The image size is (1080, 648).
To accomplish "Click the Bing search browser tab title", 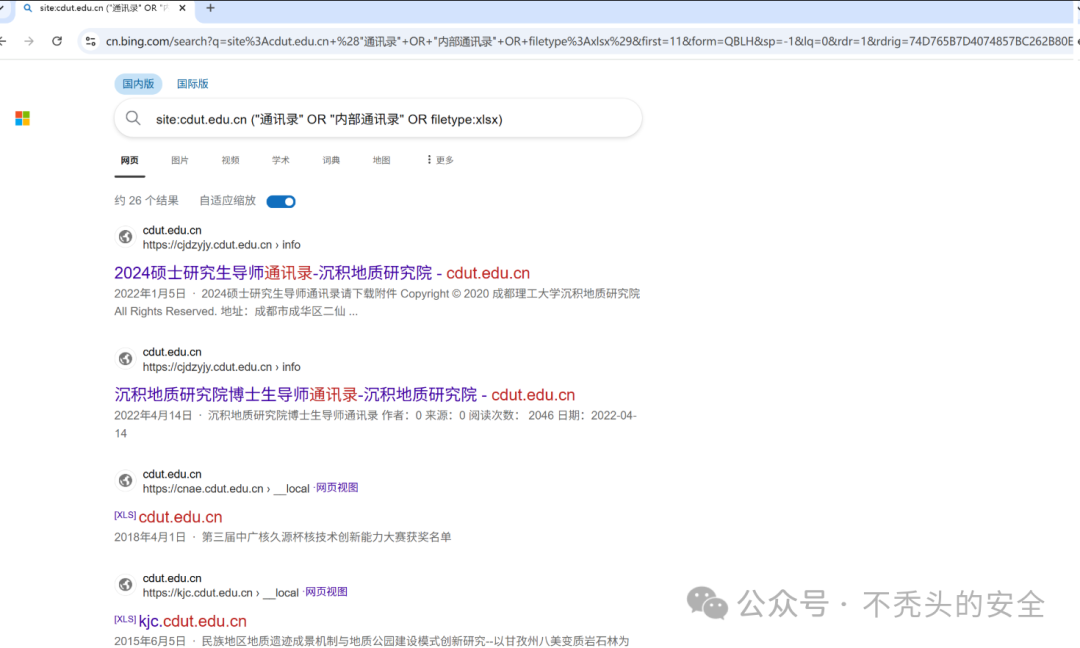I will 103,8.
